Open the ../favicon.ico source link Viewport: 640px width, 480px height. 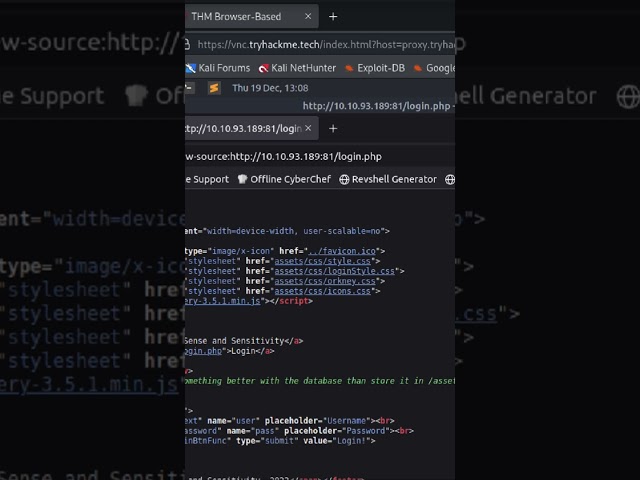(342, 251)
